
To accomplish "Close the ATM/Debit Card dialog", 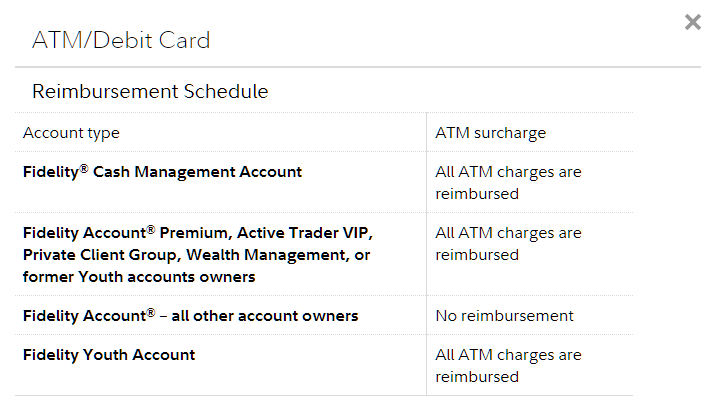I will click(693, 22).
